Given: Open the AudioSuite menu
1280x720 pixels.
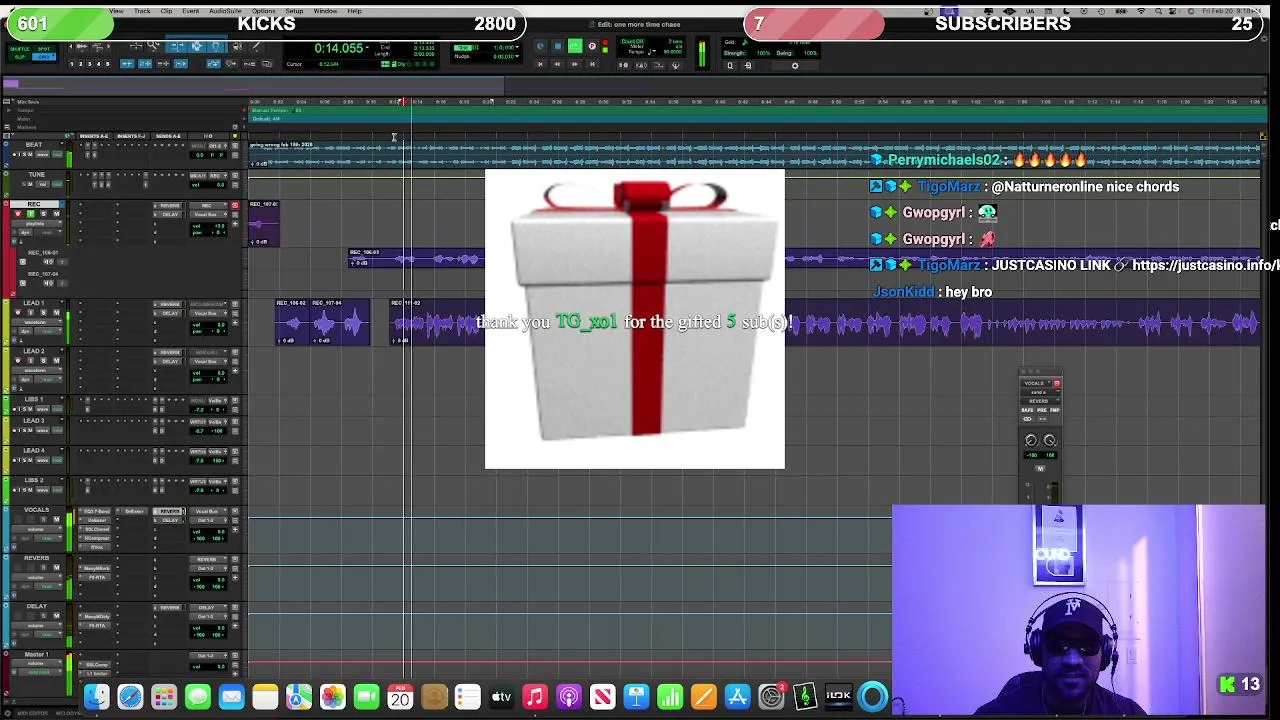Looking at the screenshot, I should tap(225, 11).
